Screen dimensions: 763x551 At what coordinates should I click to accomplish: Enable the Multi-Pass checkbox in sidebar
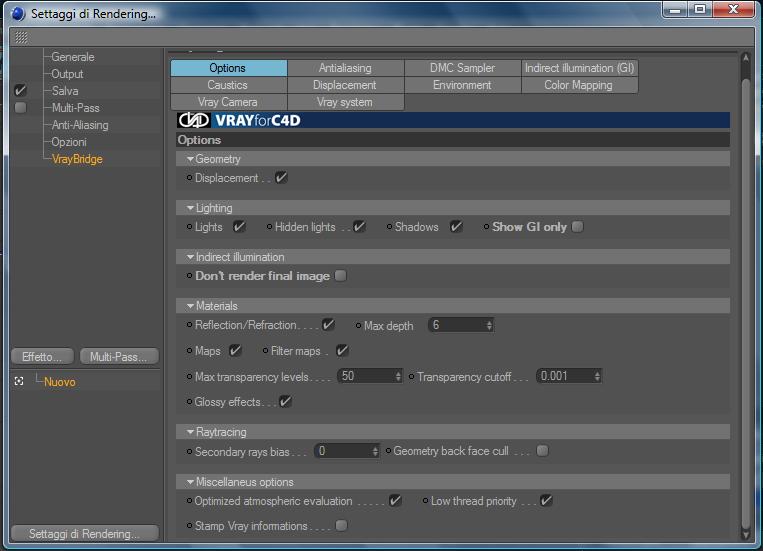(x=20, y=108)
